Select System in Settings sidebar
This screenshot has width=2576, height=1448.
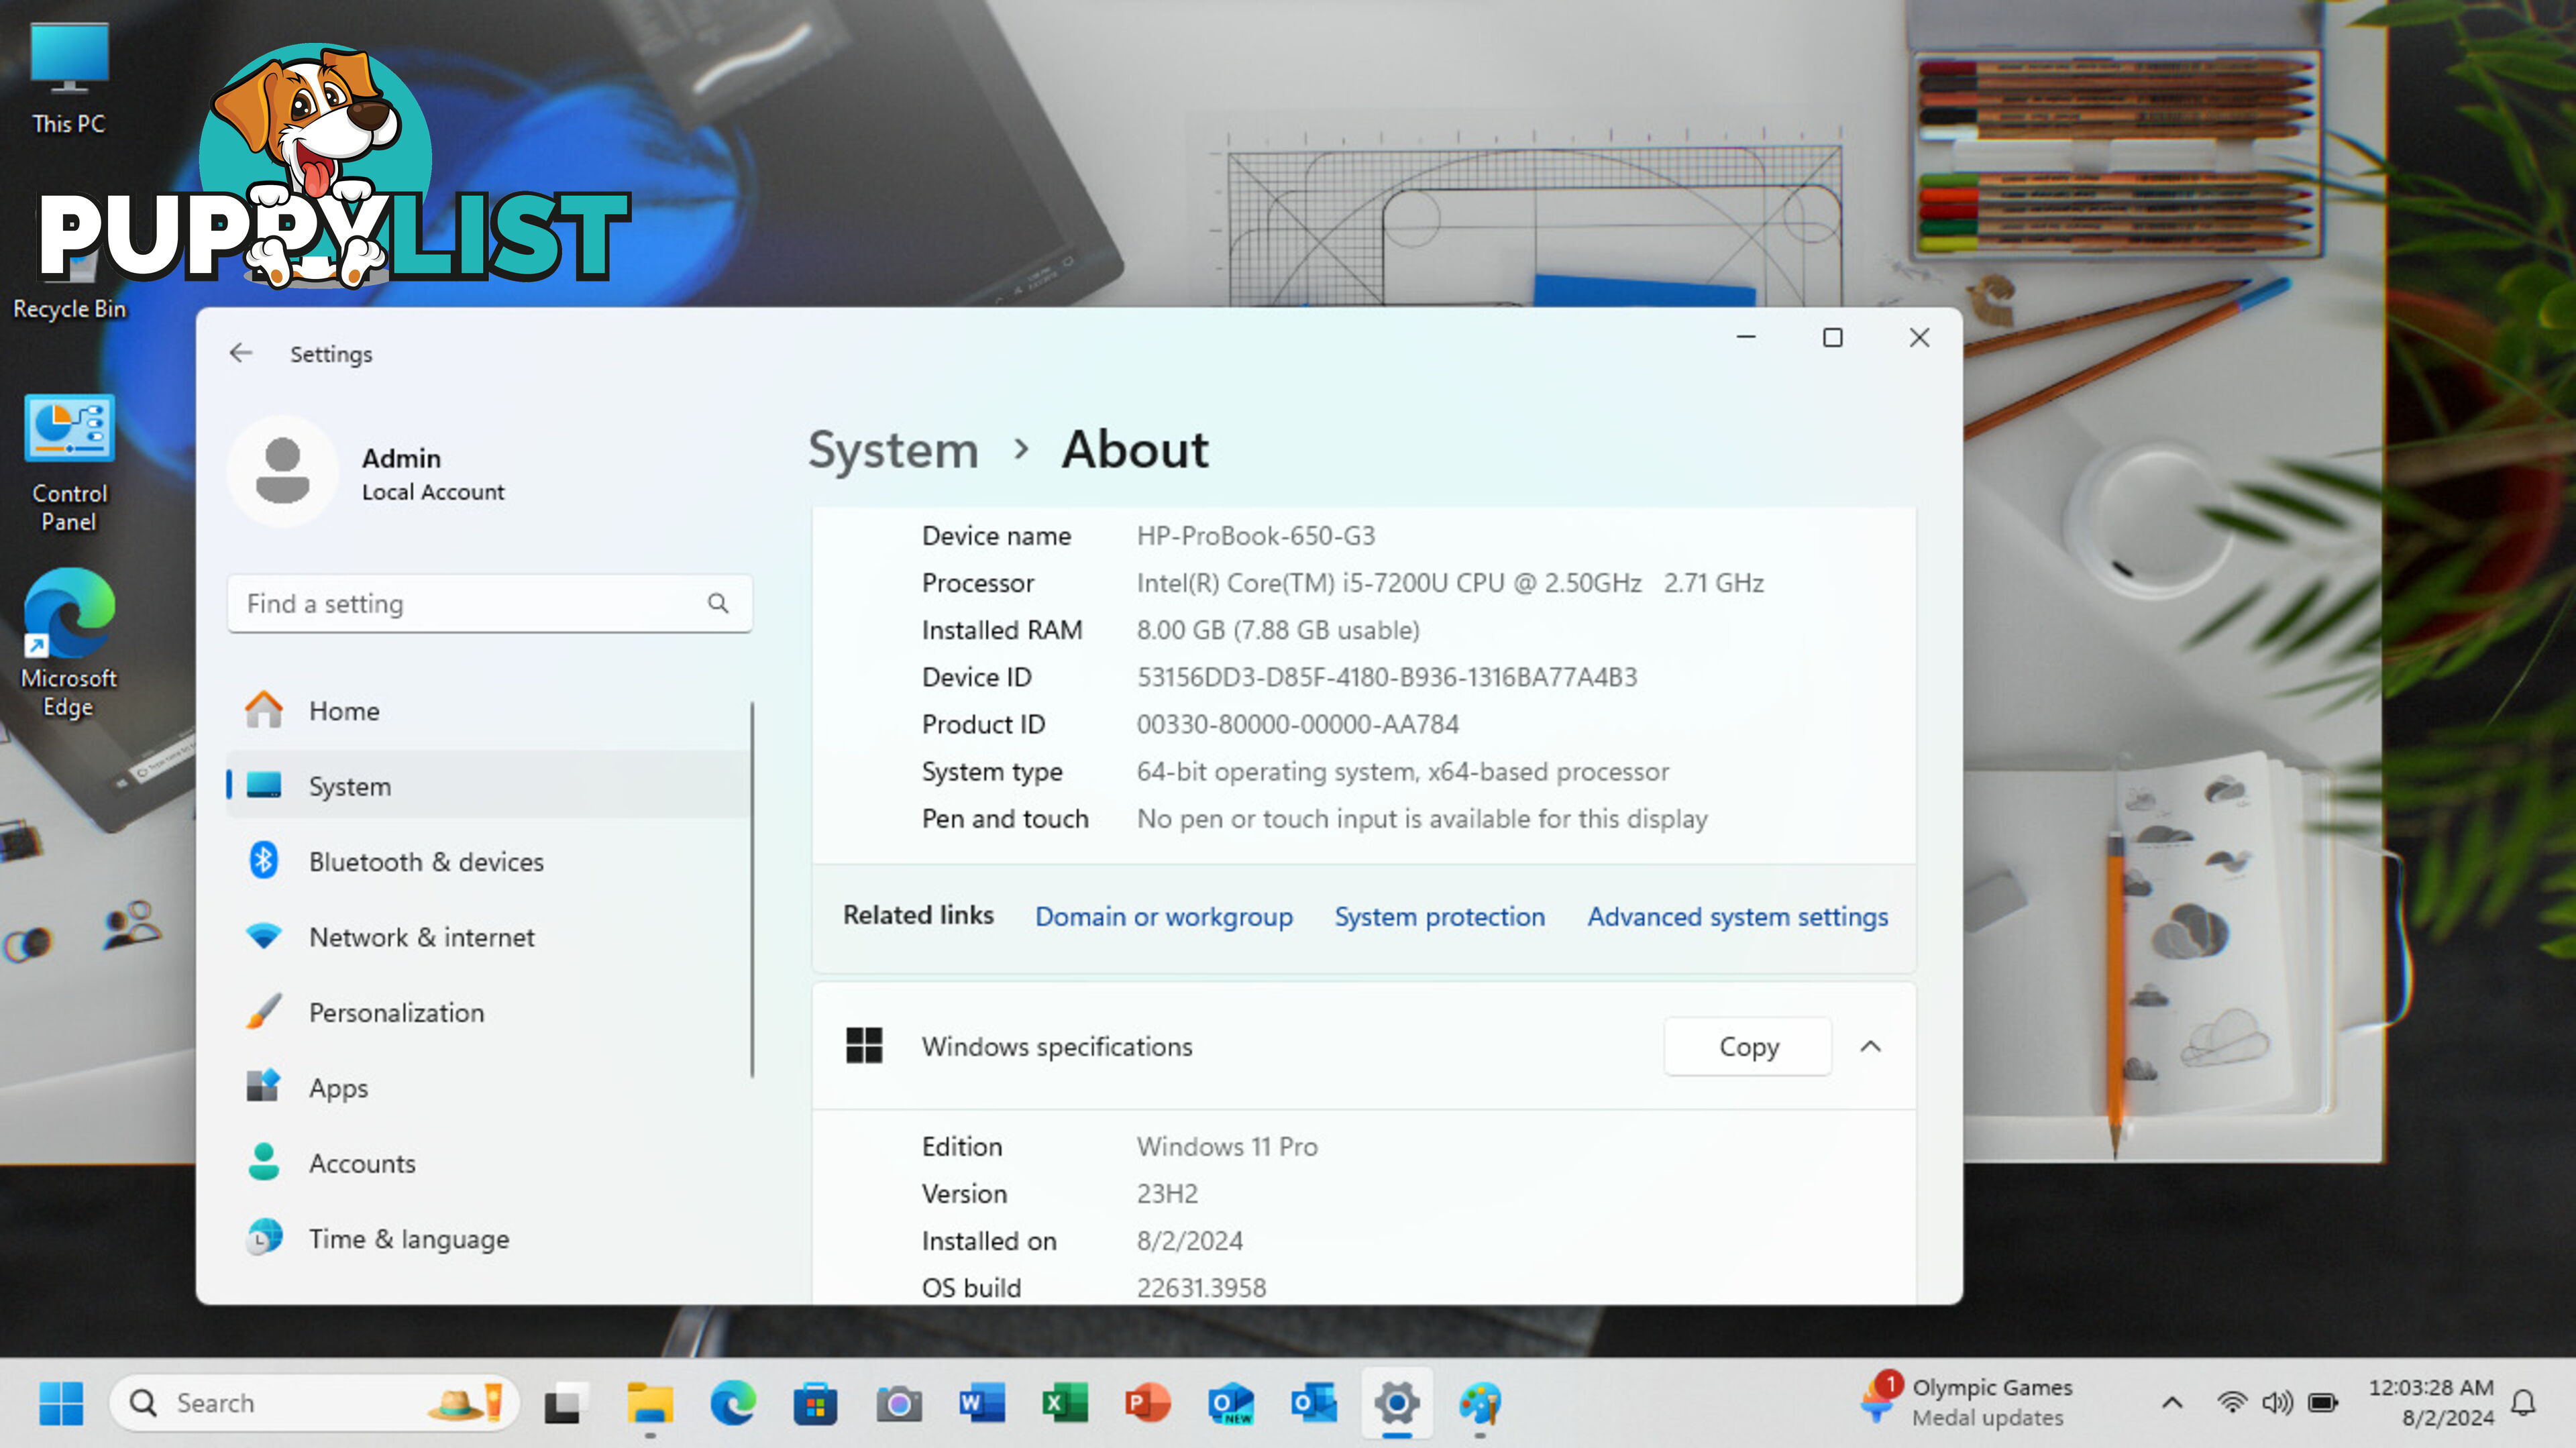pyautogui.click(x=488, y=786)
